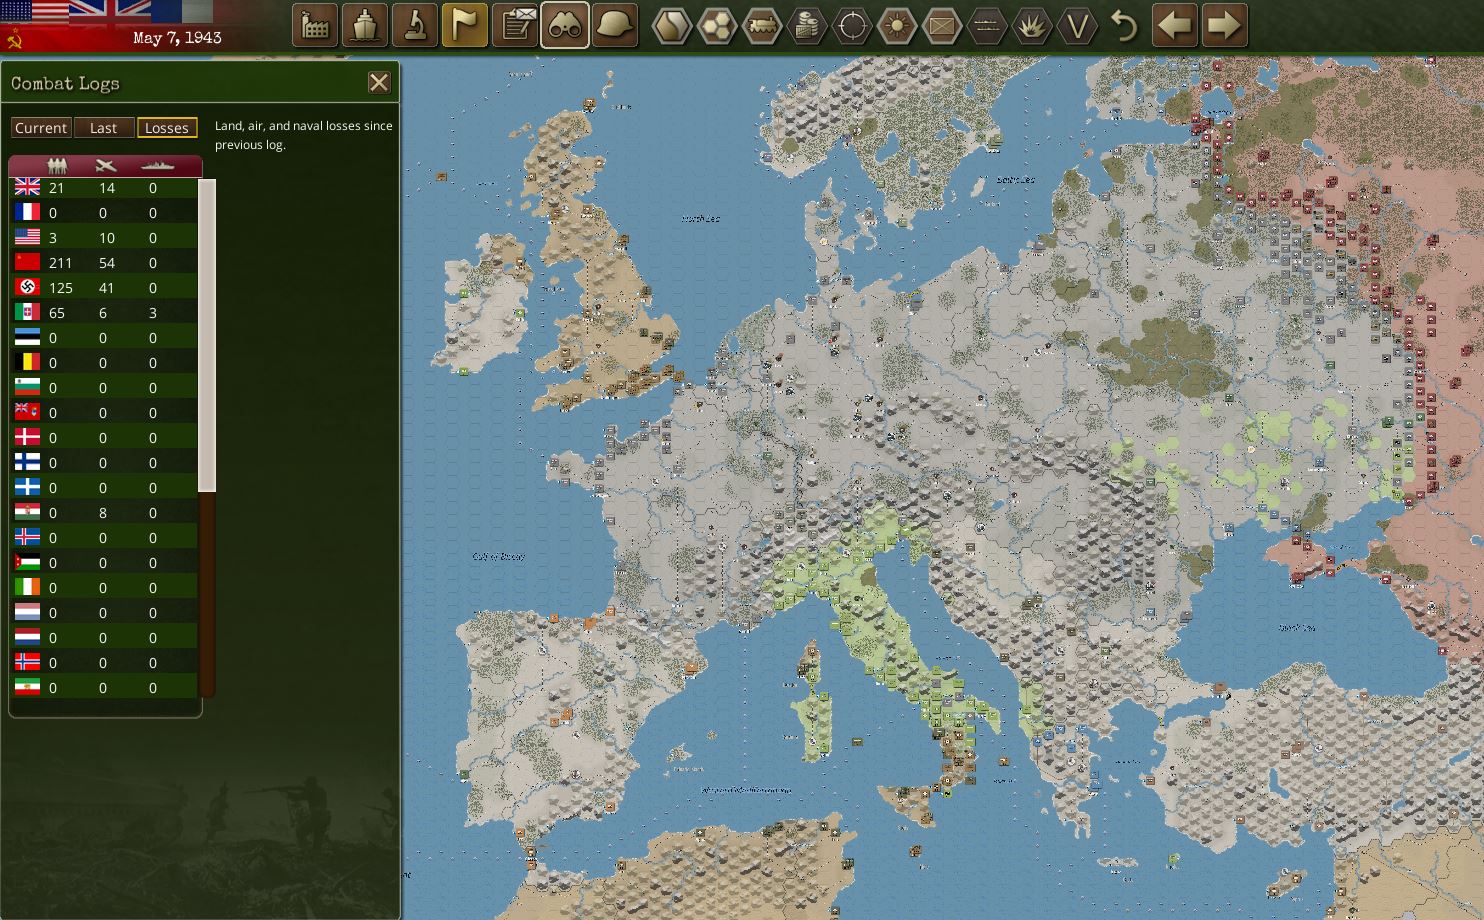Click the land losses value 65

click(57, 313)
